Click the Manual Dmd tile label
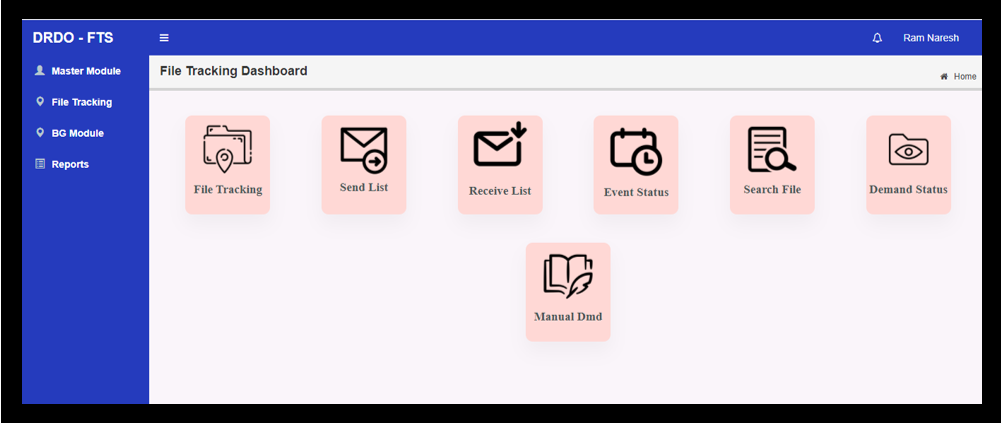Image resolution: width=1001 pixels, height=423 pixels. click(567, 316)
